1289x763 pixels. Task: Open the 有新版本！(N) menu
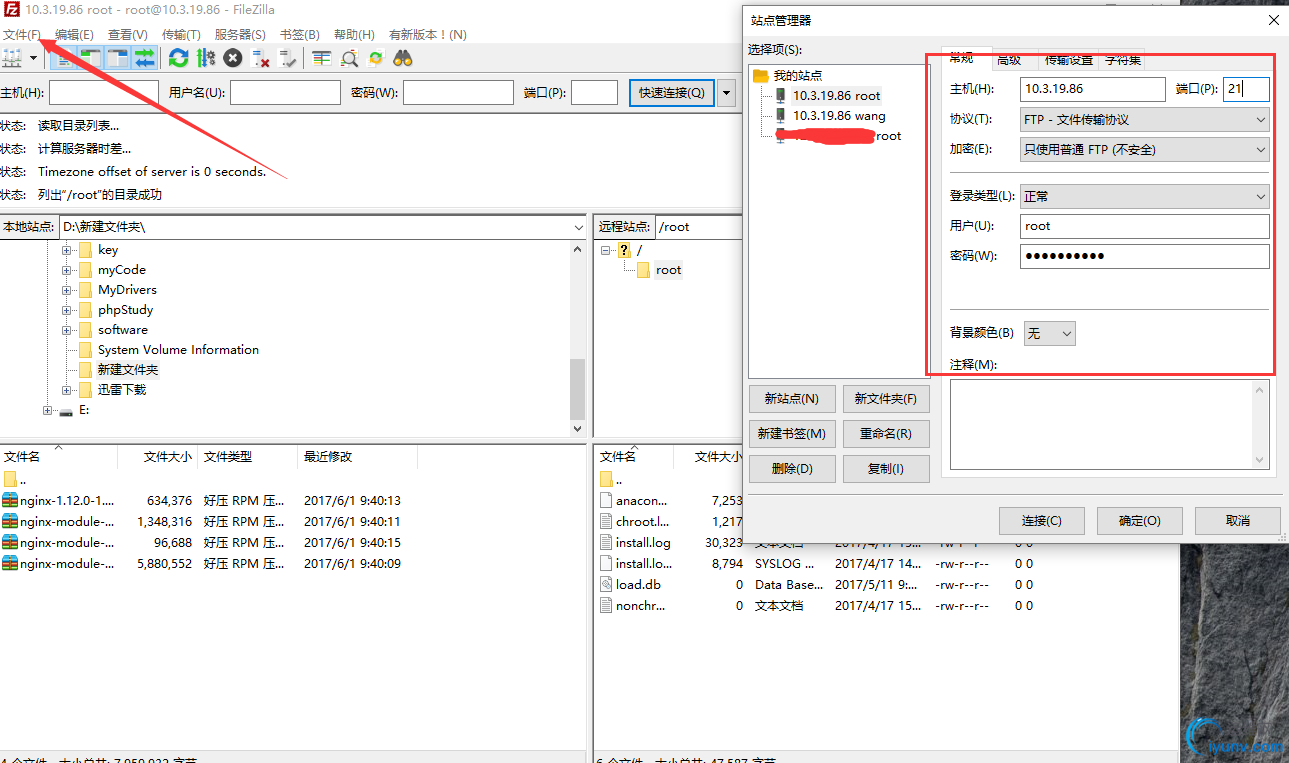[x=427, y=34]
